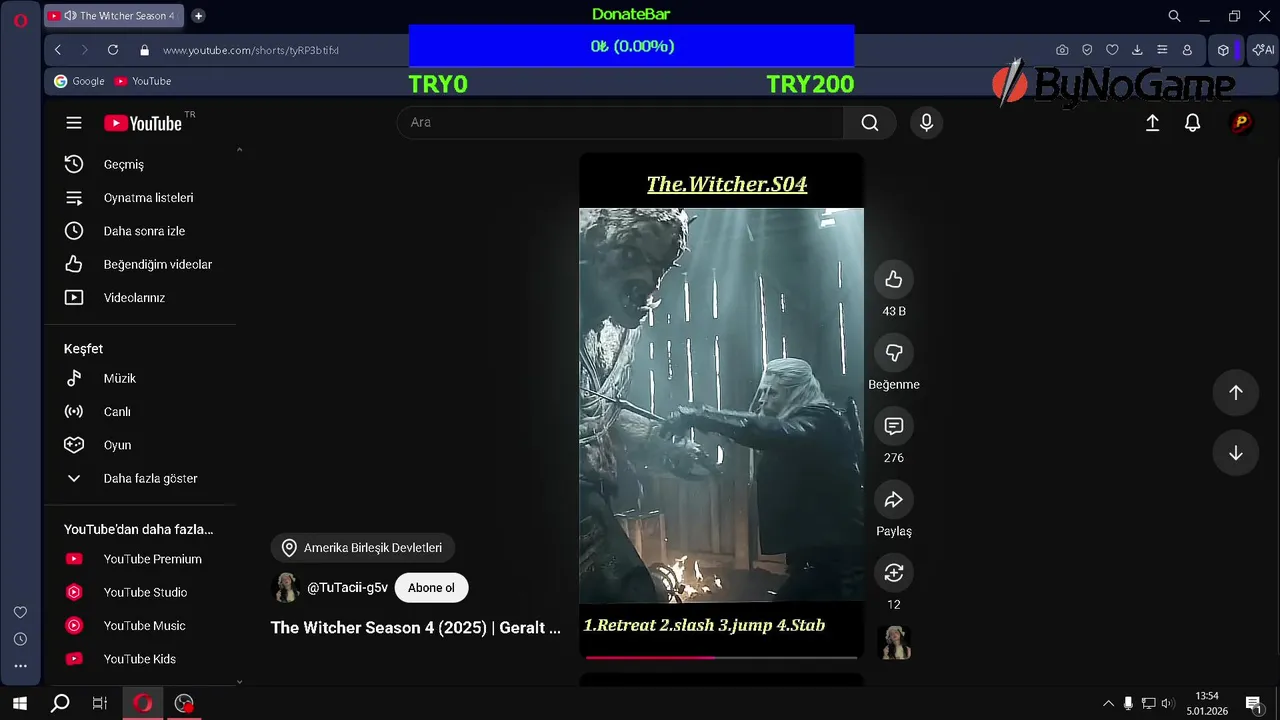Open the browser profile account icon
Screen dimensions: 1280x720
click(1187, 50)
